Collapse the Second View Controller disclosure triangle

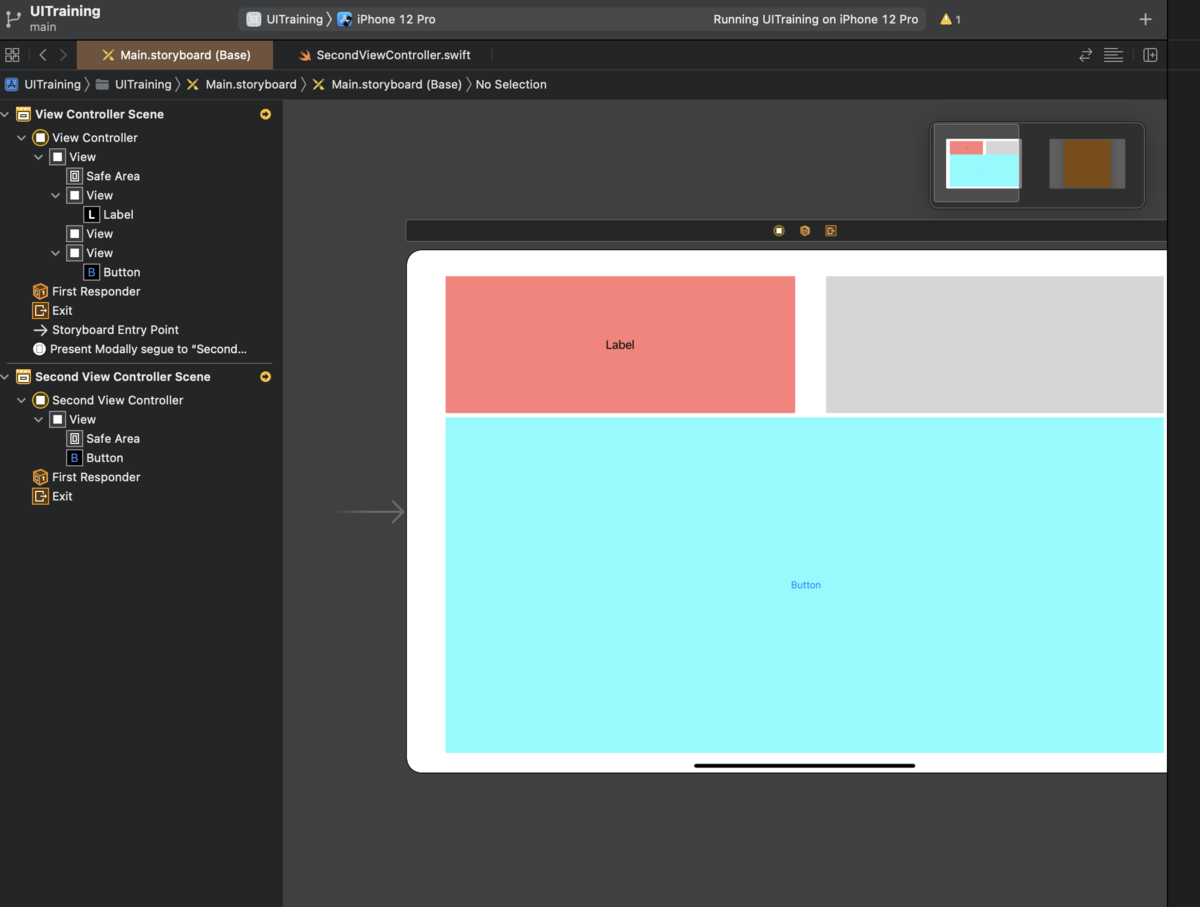pos(22,400)
